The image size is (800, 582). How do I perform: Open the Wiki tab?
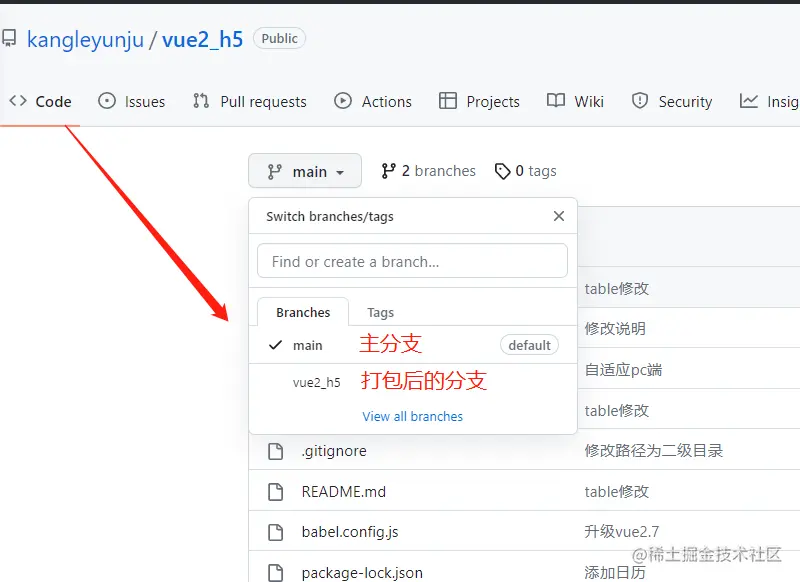point(575,102)
